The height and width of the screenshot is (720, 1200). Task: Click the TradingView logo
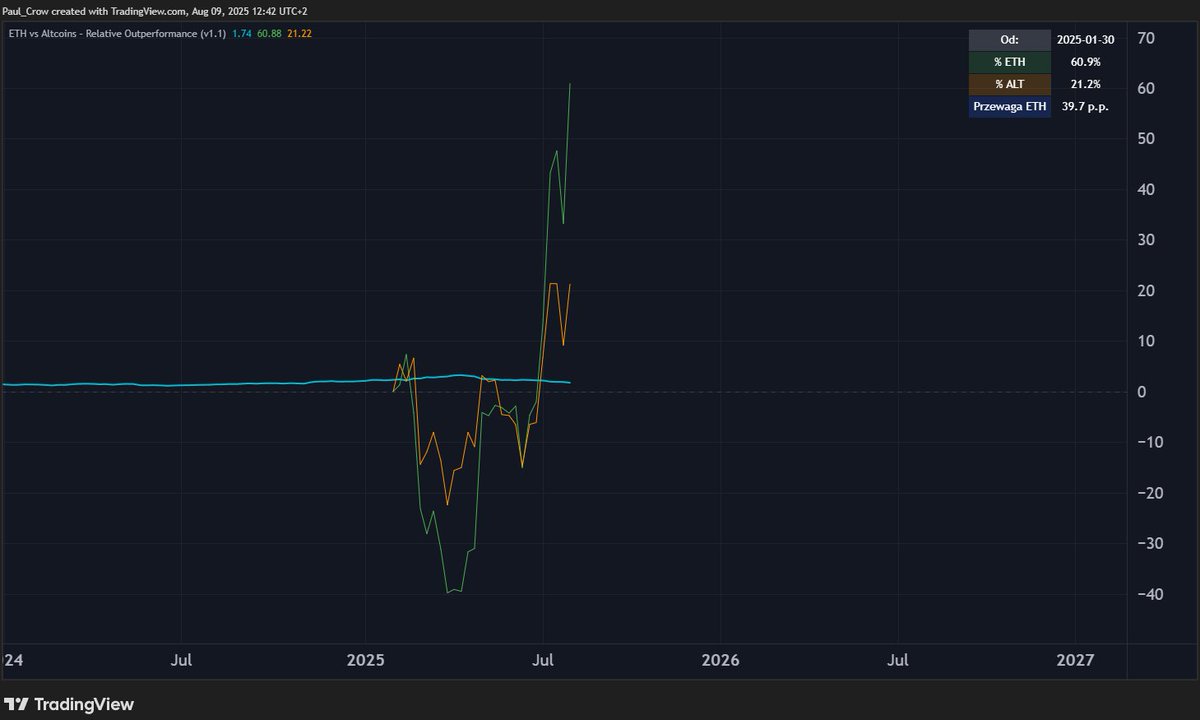tap(69, 704)
